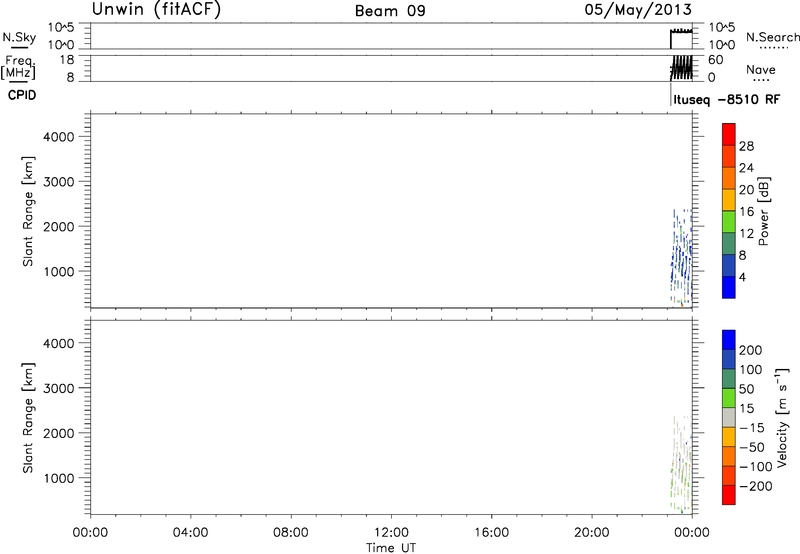The image size is (800, 554).
Task: Click the blue backscatter data in power panel
Action: (681, 257)
